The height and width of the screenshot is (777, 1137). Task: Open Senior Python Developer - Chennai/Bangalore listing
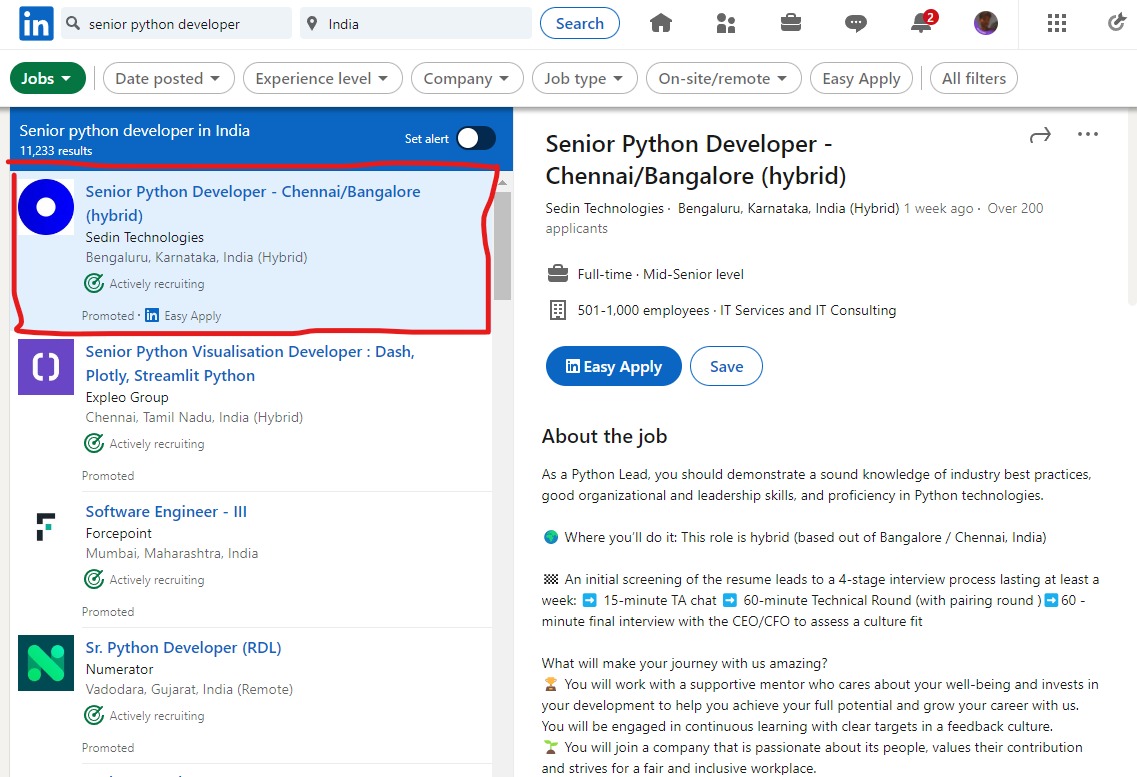(x=253, y=203)
